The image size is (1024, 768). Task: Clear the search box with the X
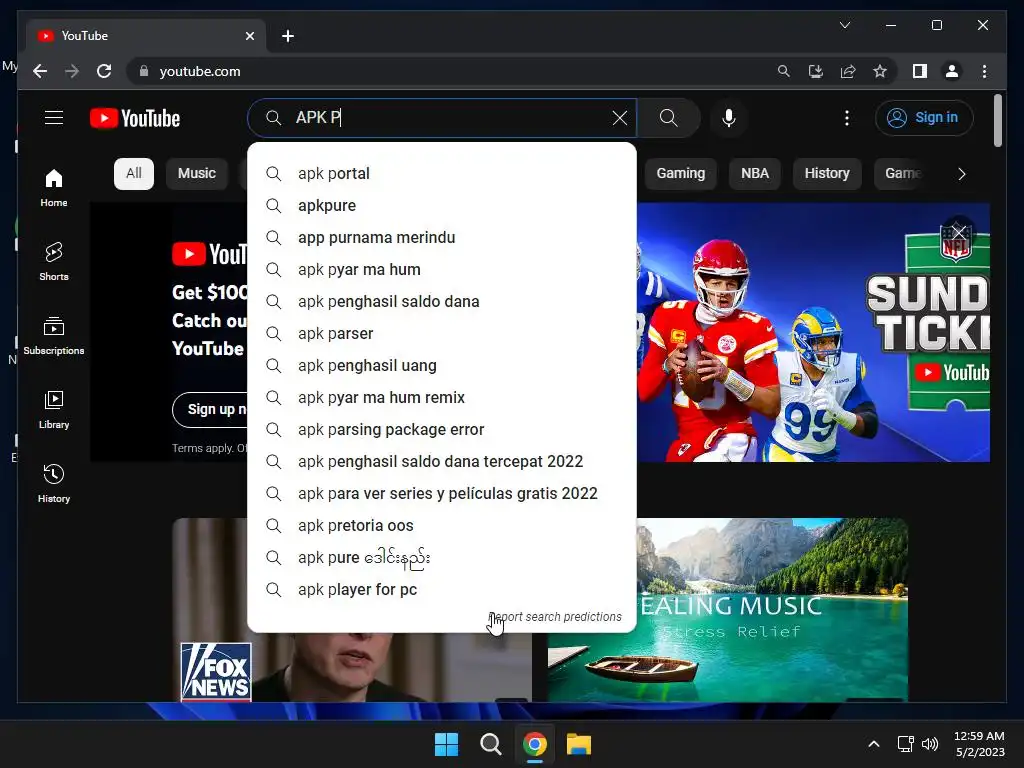619,118
